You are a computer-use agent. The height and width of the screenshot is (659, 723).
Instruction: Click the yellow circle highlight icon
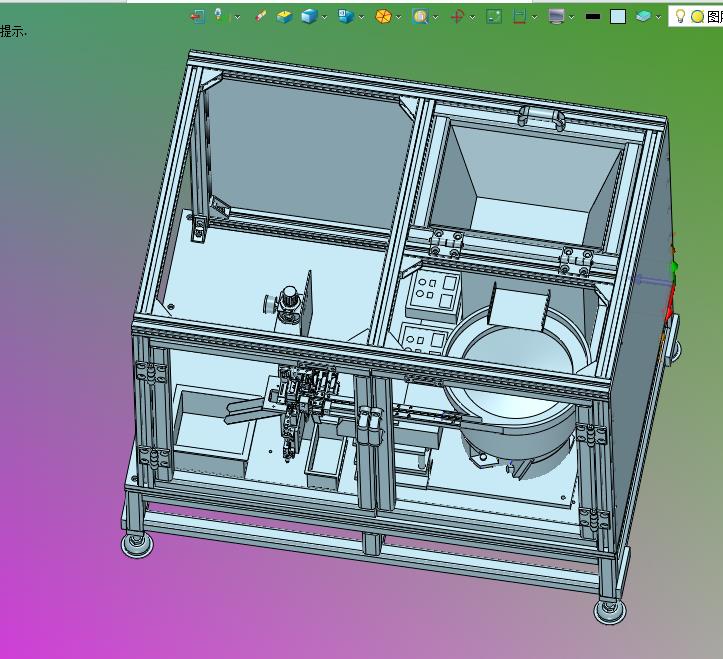[x=697, y=17]
